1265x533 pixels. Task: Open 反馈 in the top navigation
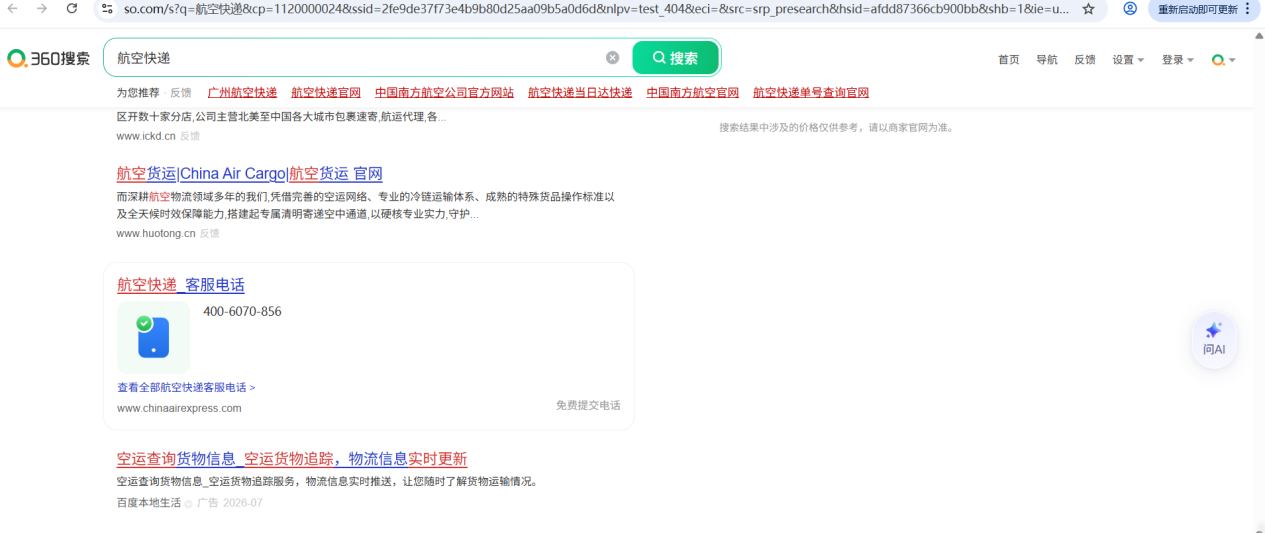pos(1085,60)
